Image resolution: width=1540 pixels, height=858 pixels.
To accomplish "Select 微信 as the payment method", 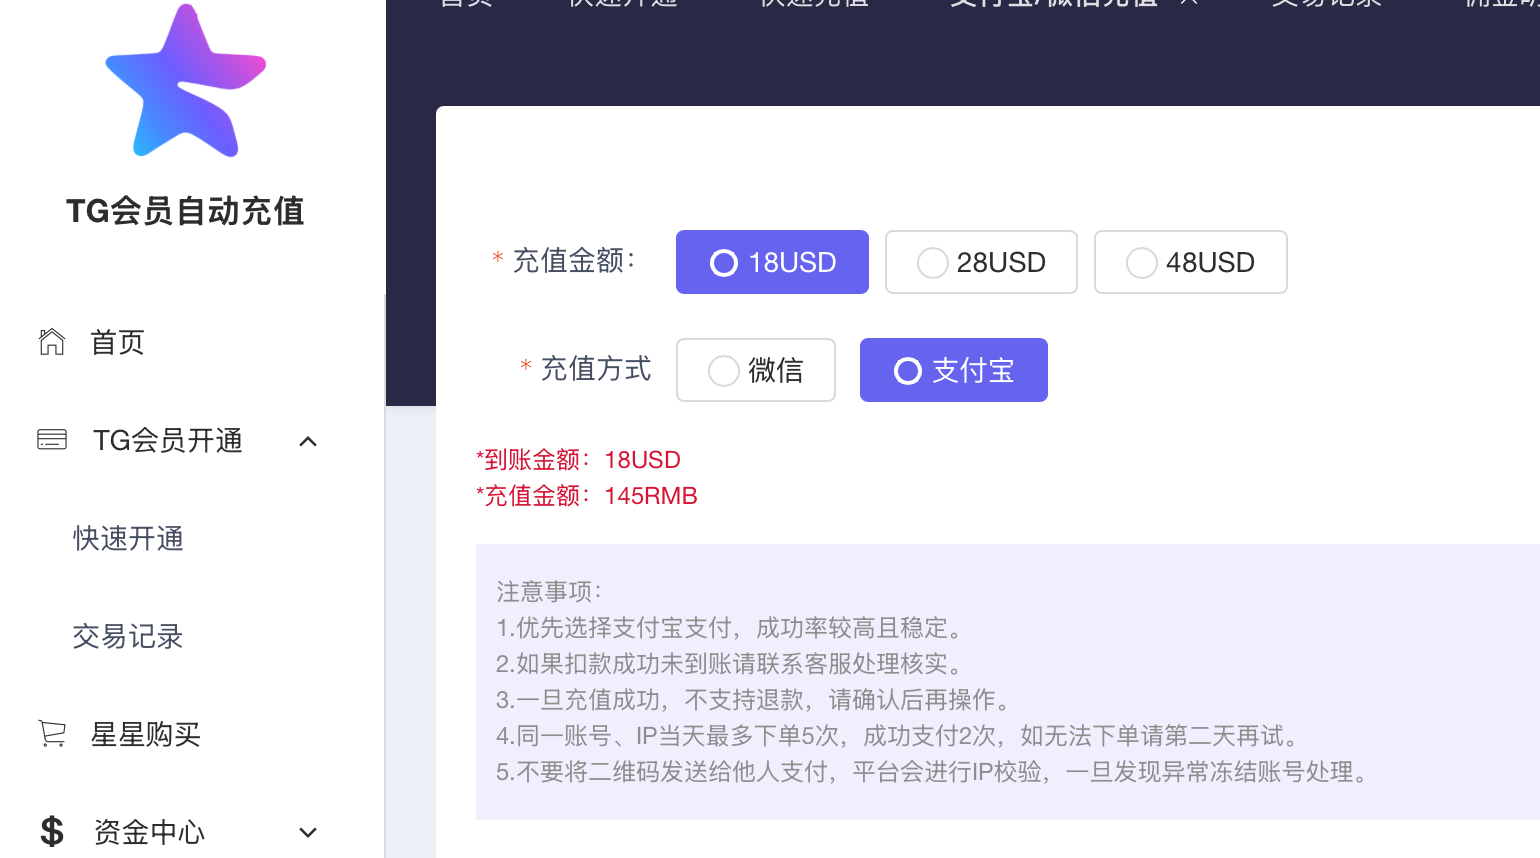I will coord(755,370).
